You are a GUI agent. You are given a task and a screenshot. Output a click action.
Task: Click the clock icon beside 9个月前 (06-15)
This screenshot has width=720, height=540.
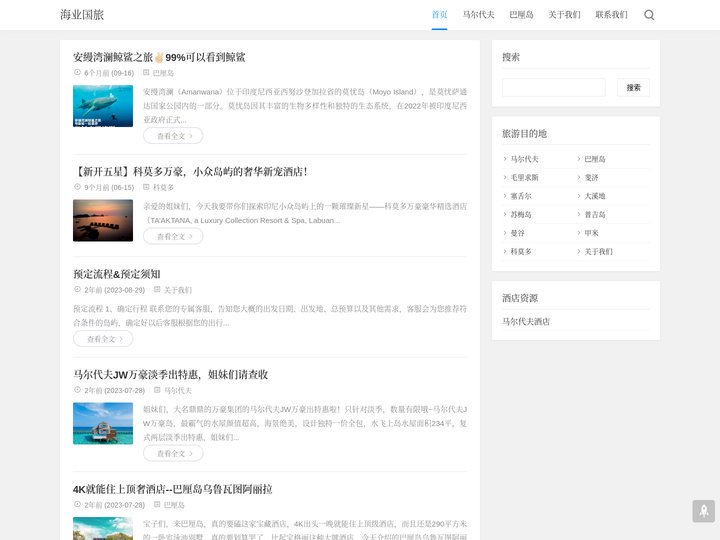coord(77,186)
